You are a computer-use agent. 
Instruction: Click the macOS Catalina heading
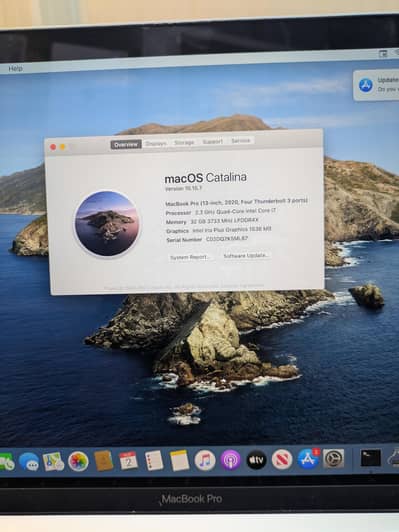(206, 178)
